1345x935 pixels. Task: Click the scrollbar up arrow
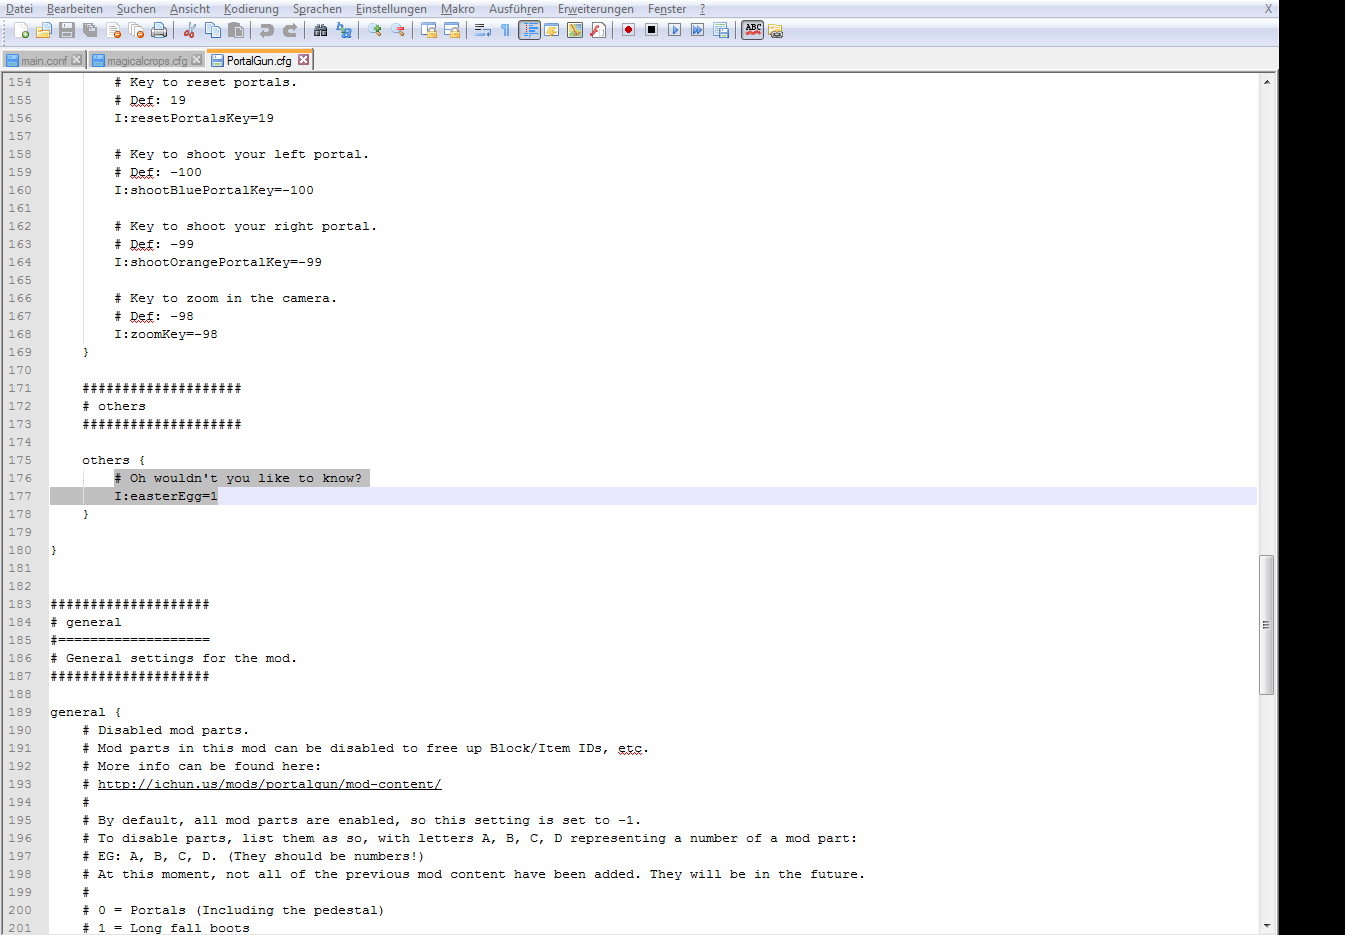click(x=1266, y=81)
